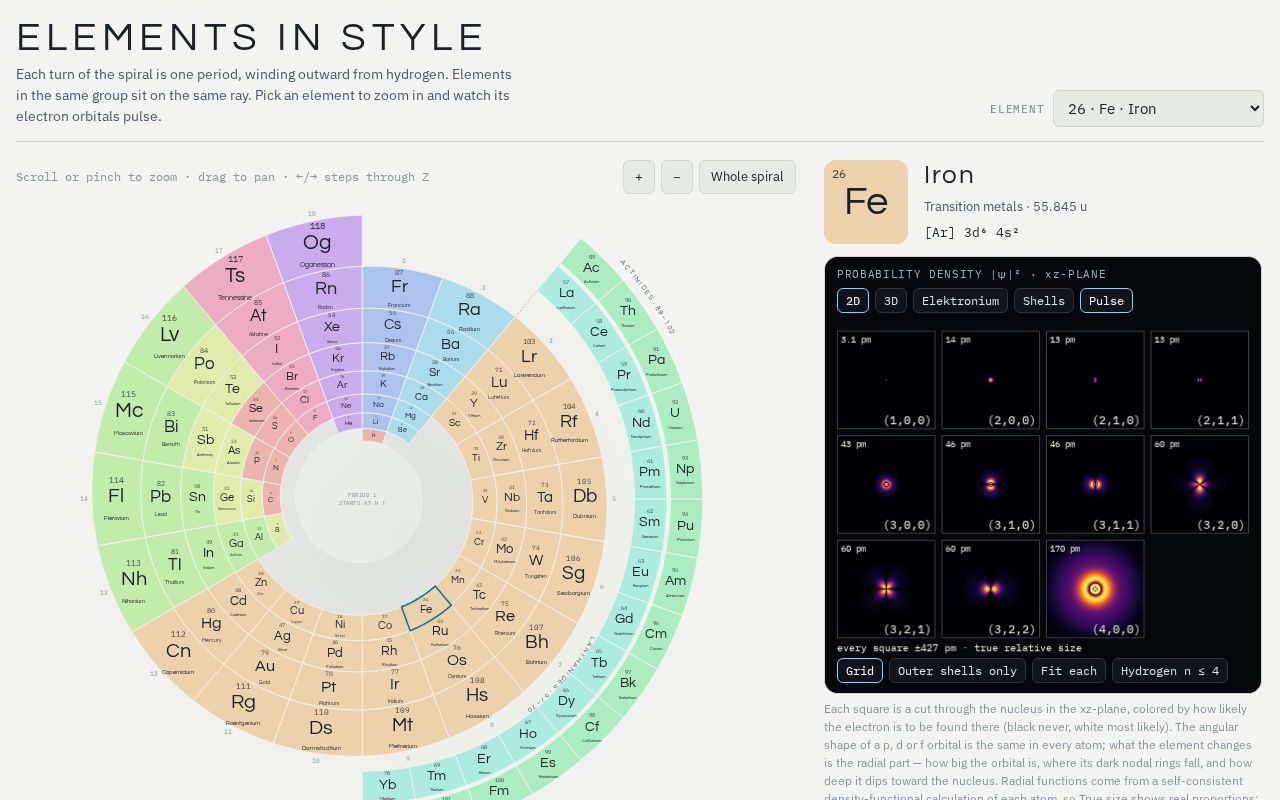Select Hydrogen n ≤ 4 option
This screenshot has width=1280, height=800.
click(x=1170, y=671)
